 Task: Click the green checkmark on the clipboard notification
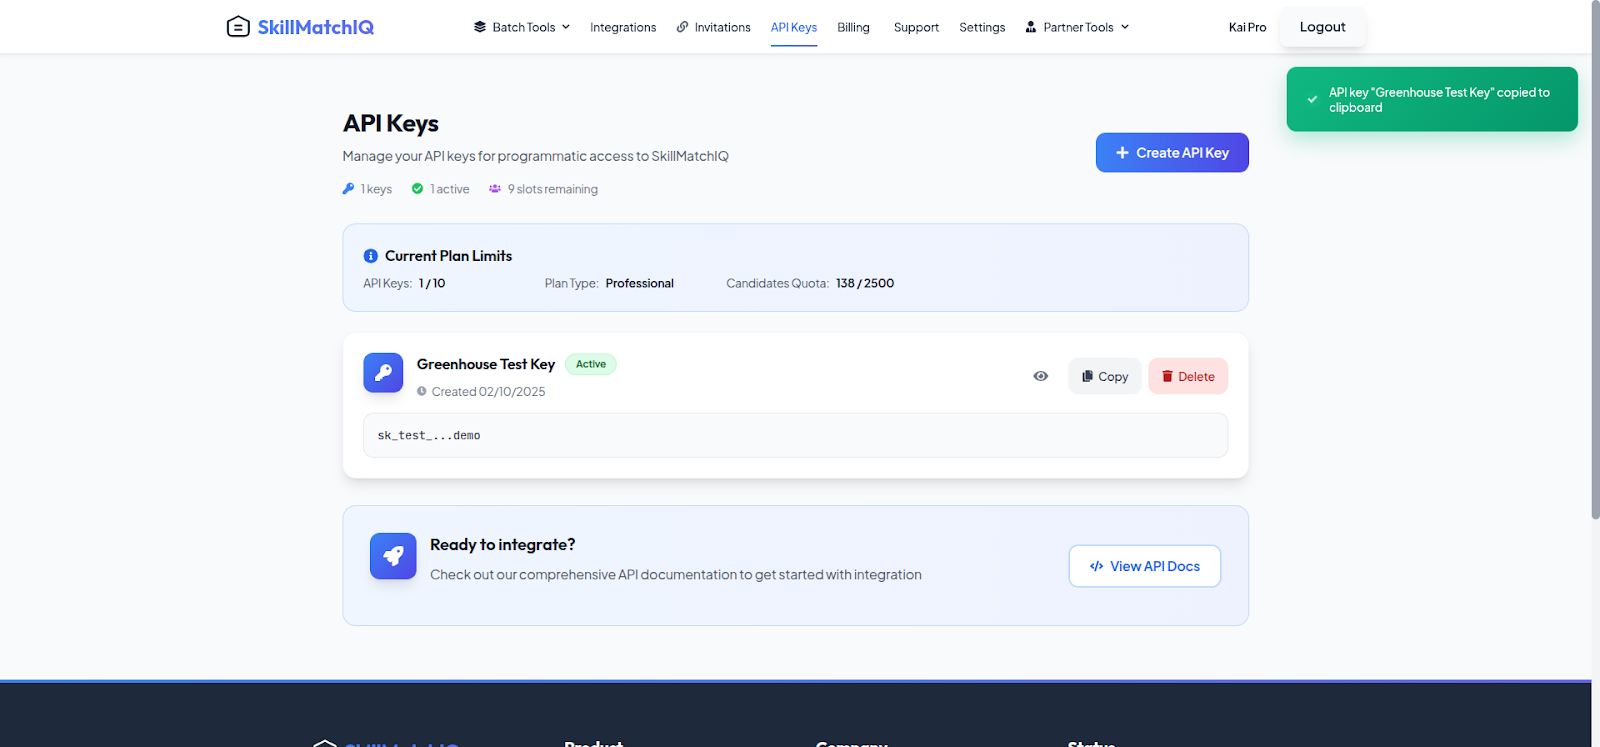(x=1312, y=100)
